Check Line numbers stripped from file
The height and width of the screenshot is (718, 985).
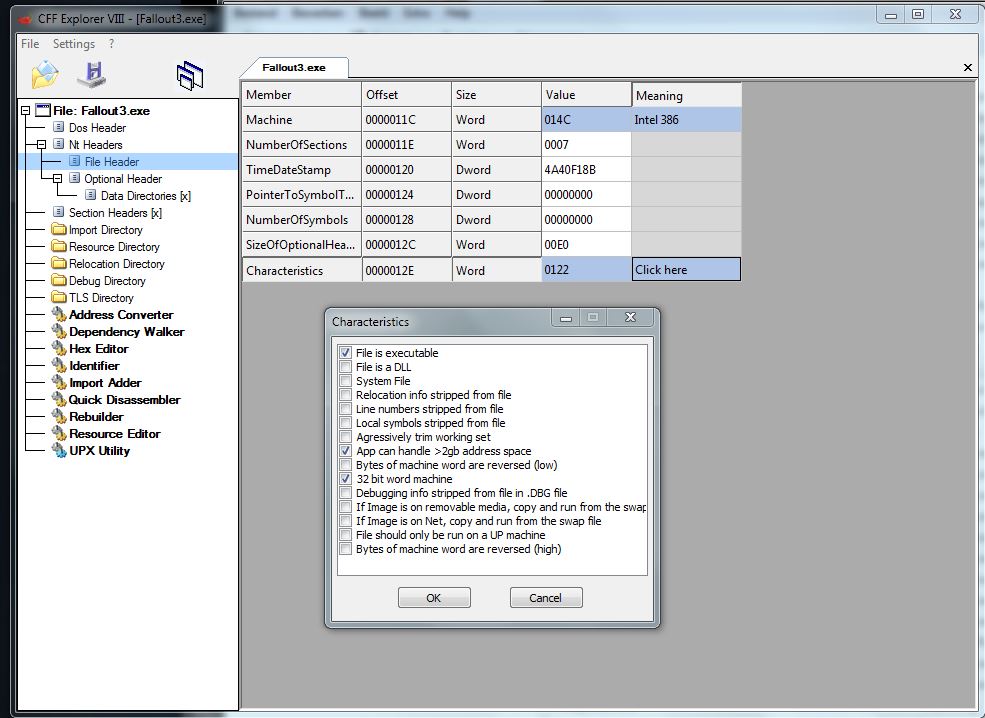[x=346, y=408]
